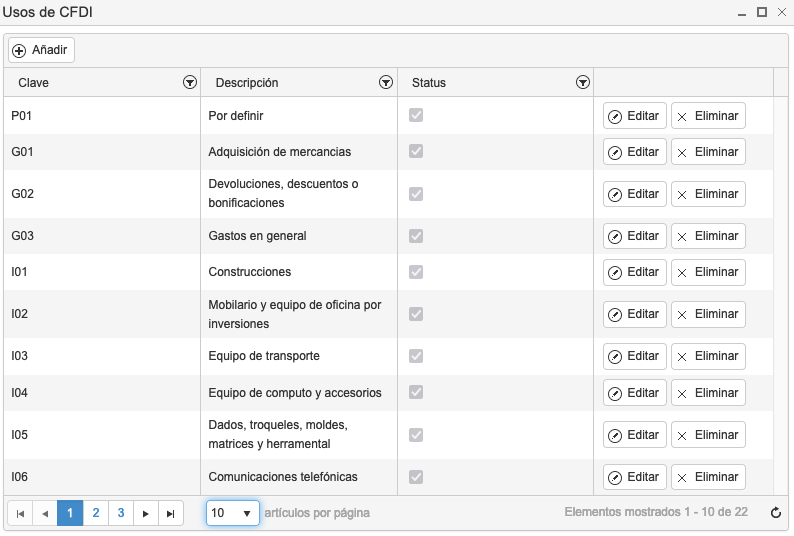This screenshot has height=536, width=794.
Task: Toggle the Status checkbox for G03 Gastos en general
Action: [416, 236]
